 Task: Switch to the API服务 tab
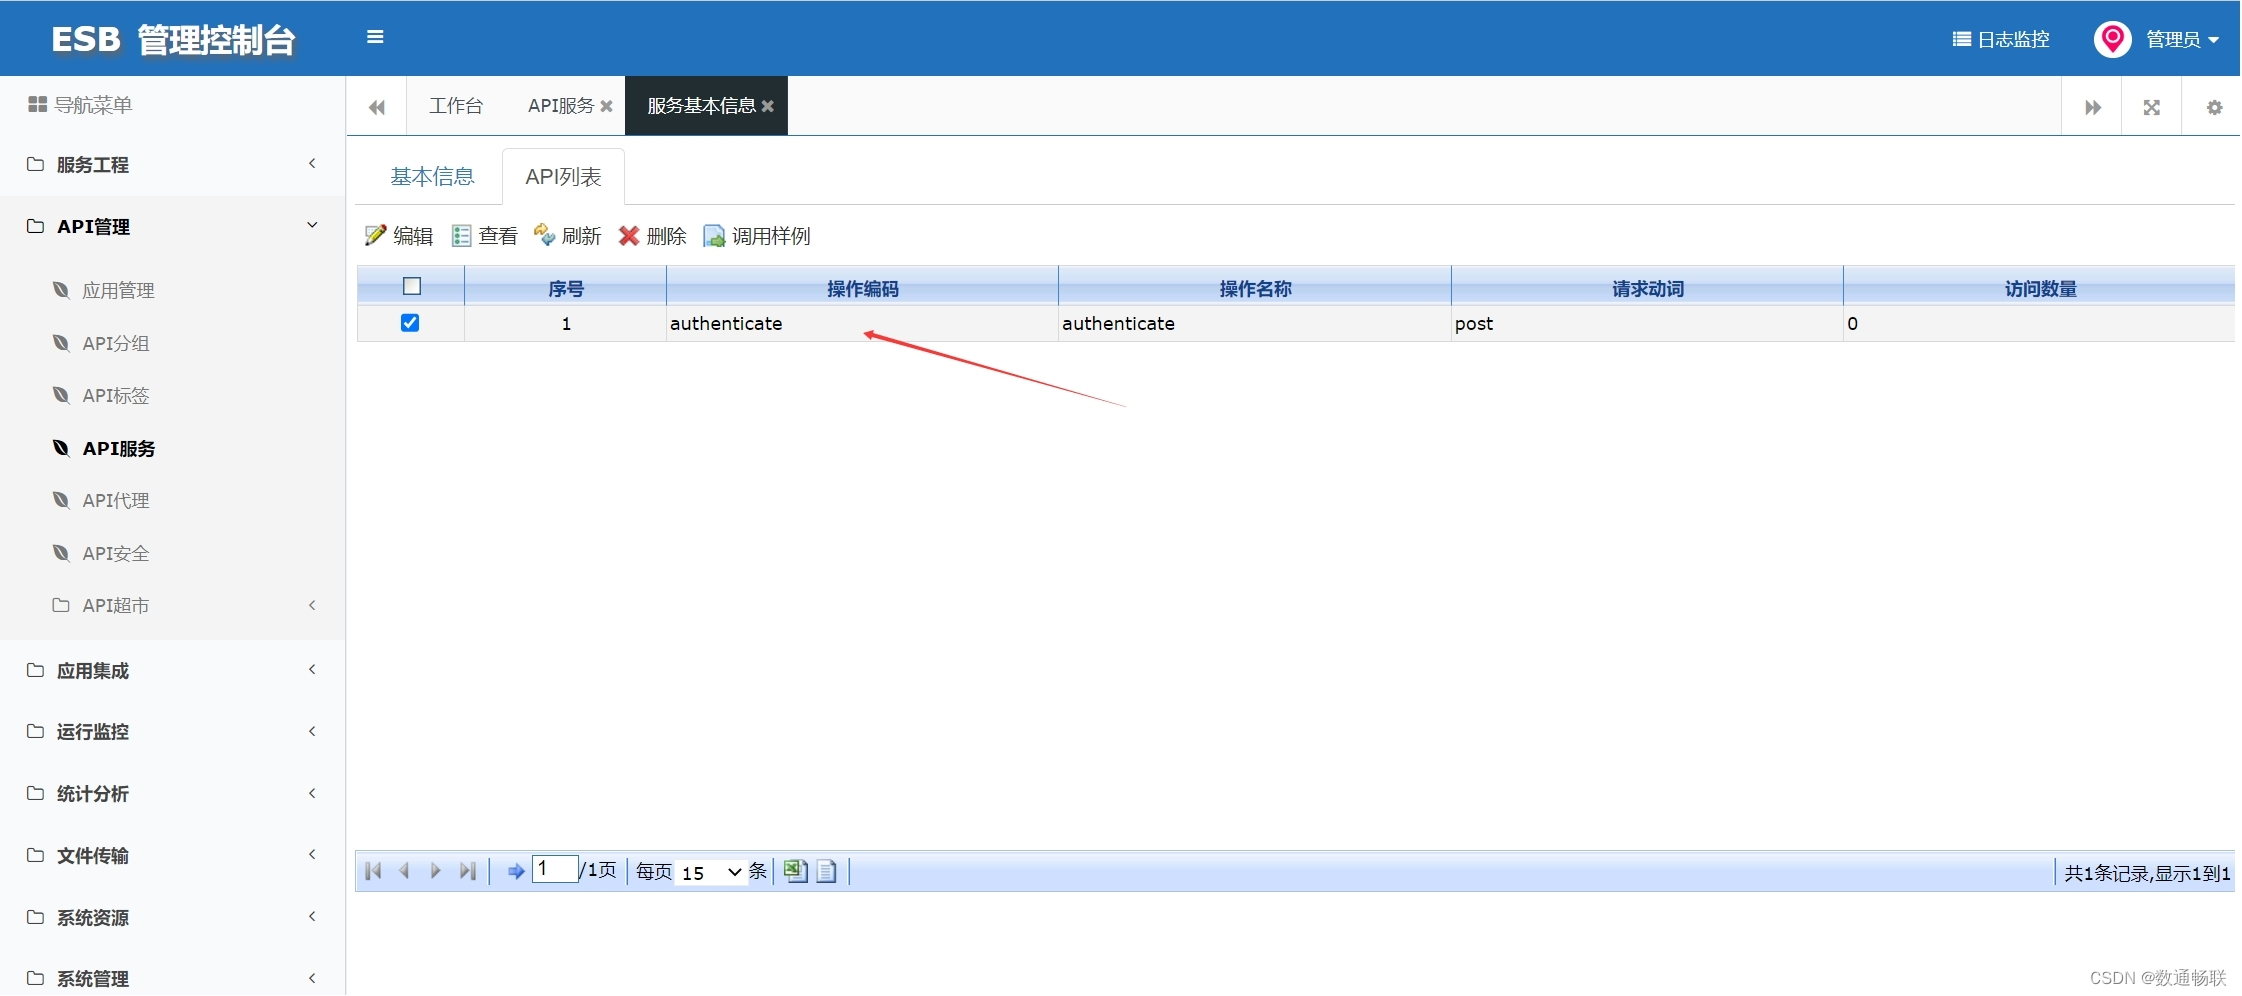561,106
